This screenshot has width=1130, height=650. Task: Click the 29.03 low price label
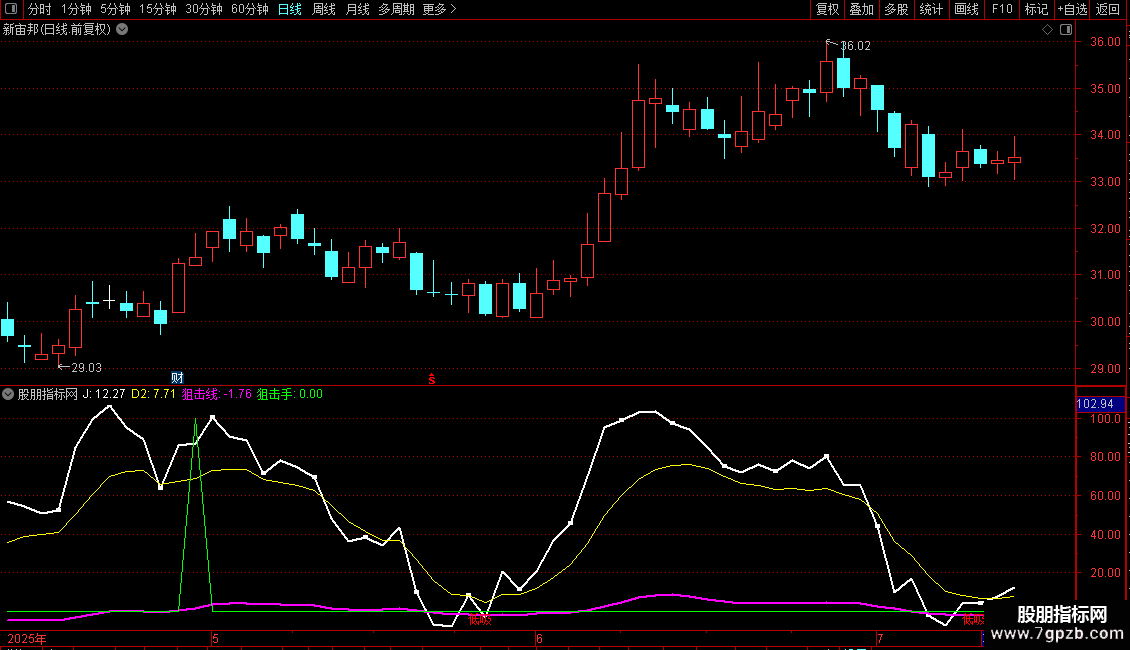pos(86,368)
